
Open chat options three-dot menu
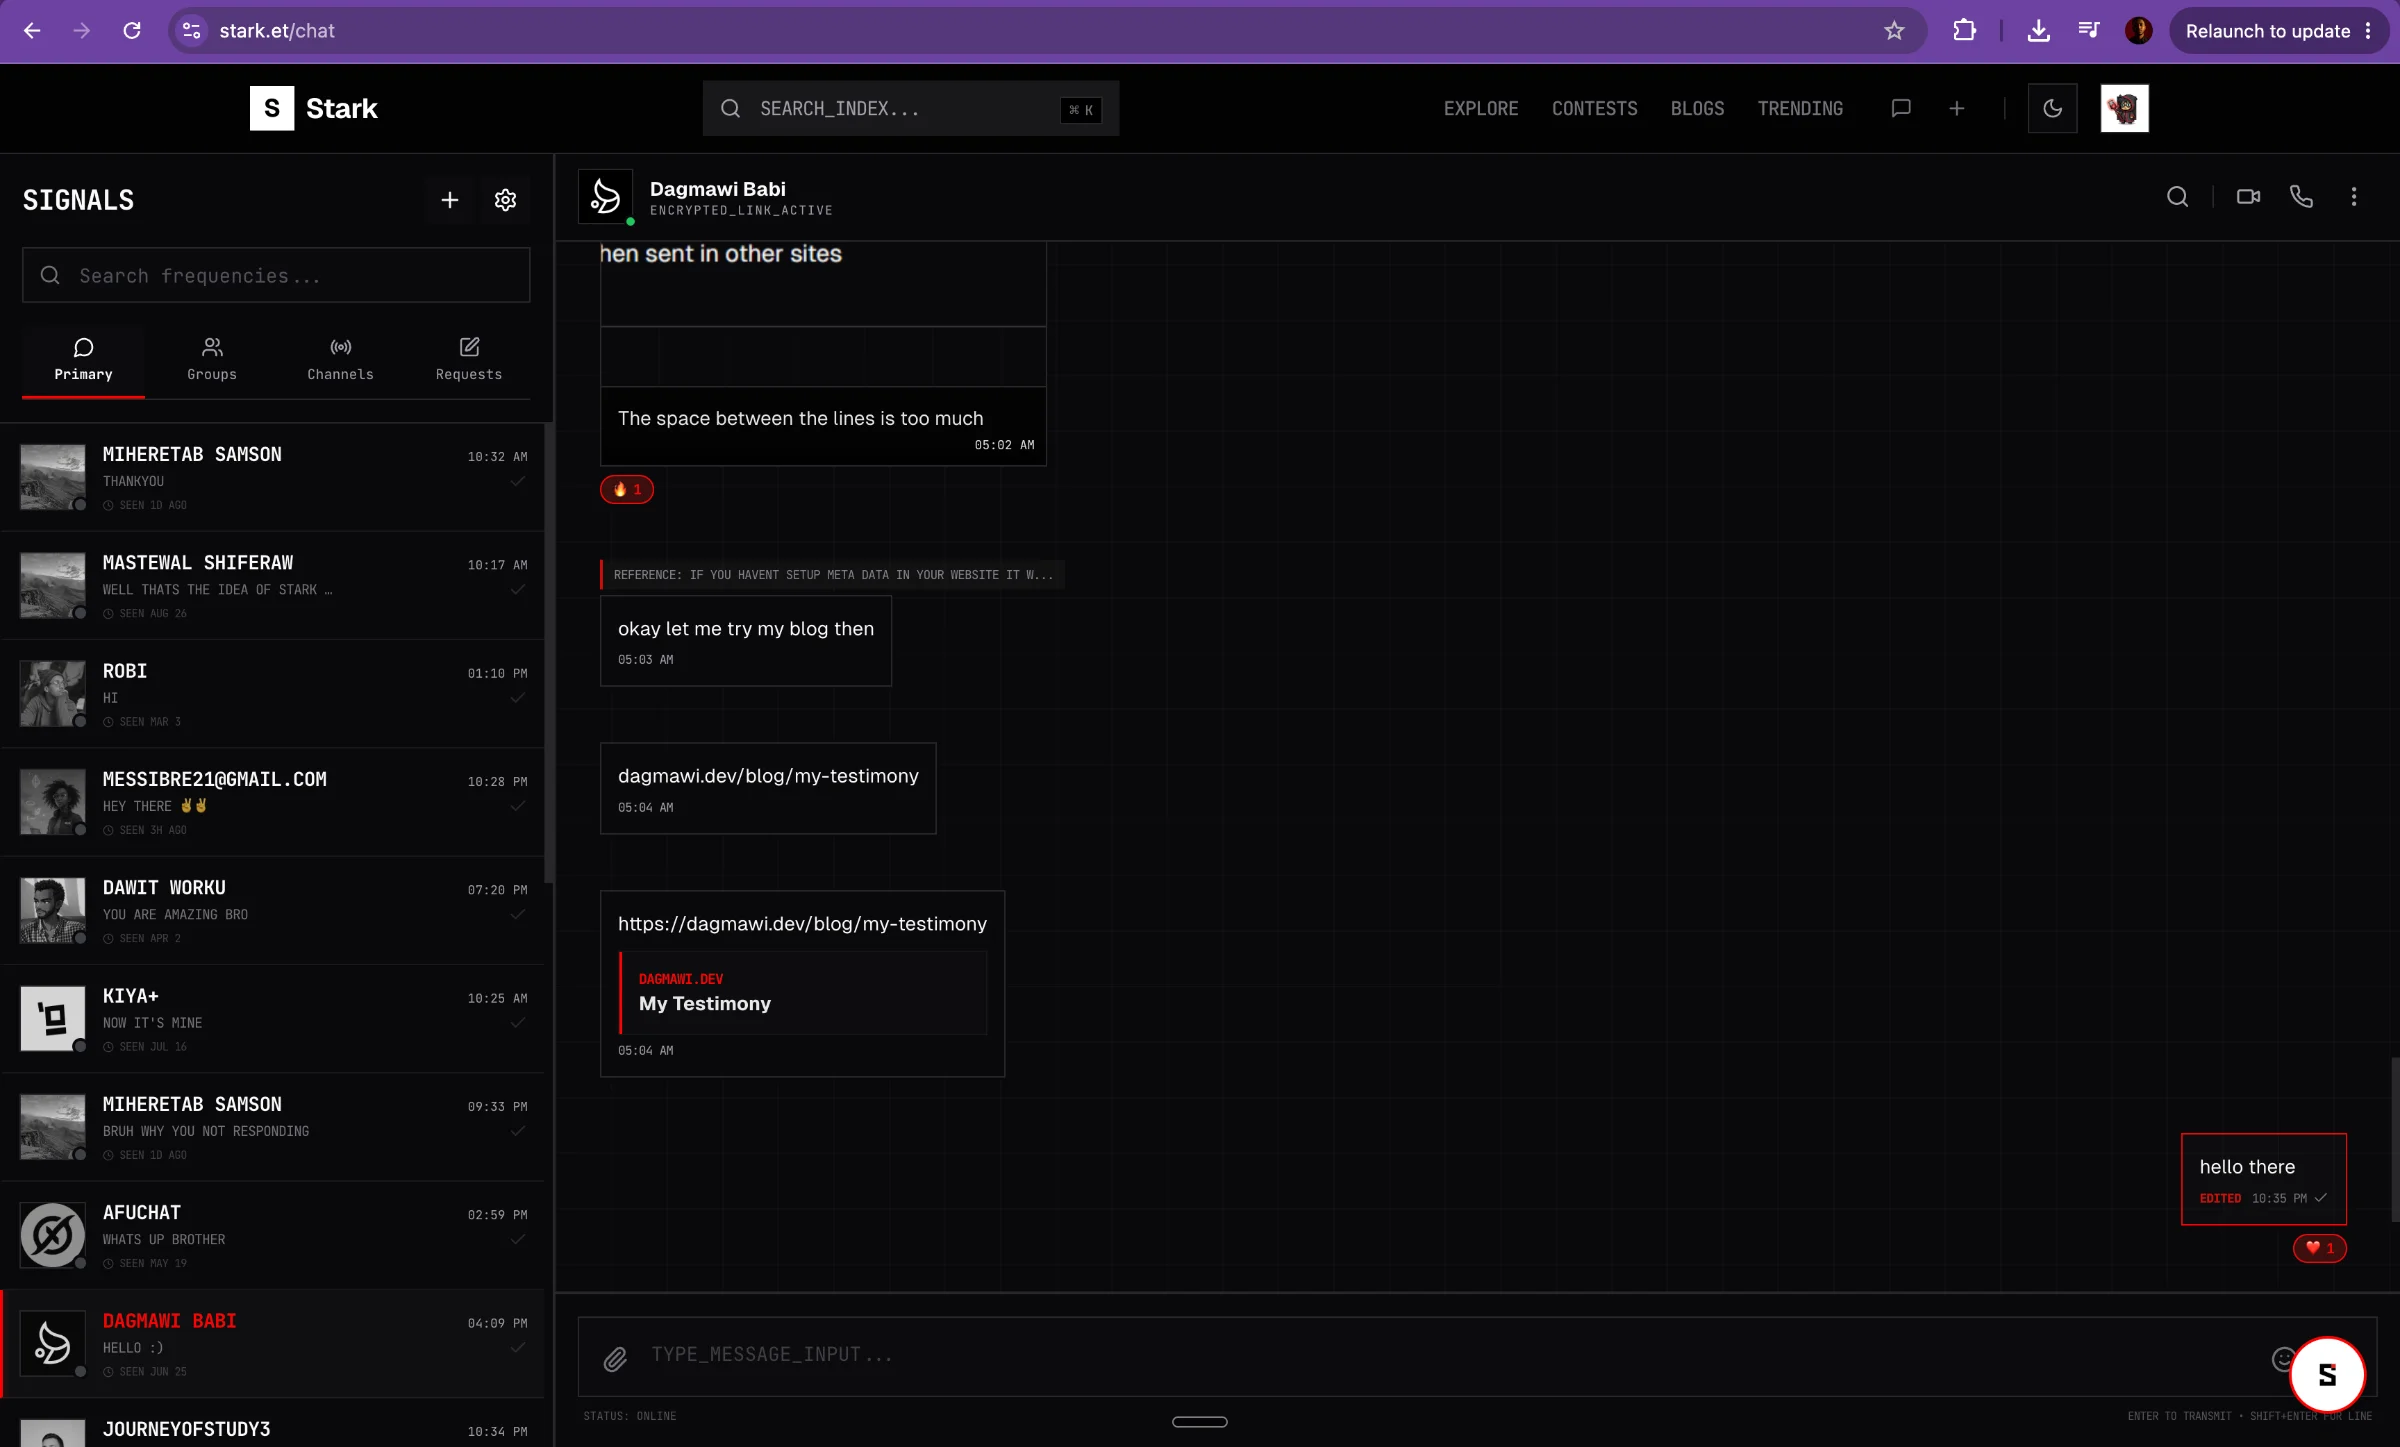[2354, 197]
